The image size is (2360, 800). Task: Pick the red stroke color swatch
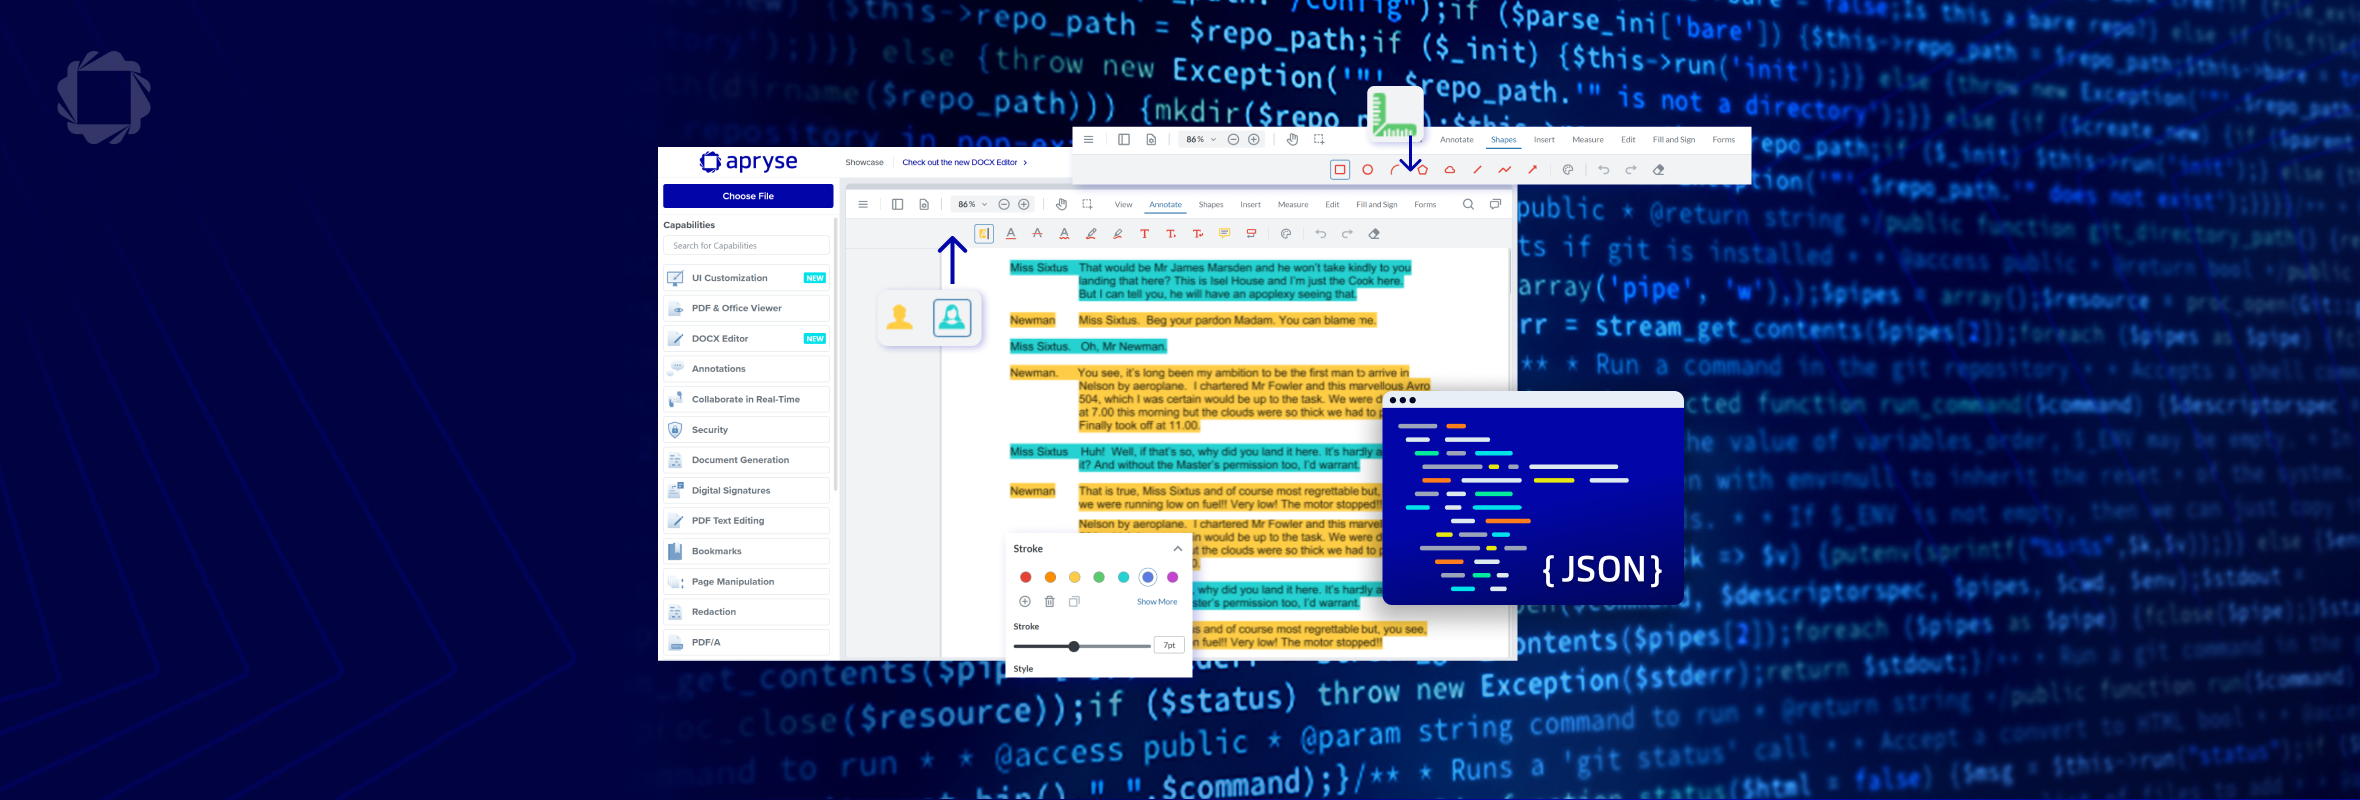click(x=1025, y=577)
